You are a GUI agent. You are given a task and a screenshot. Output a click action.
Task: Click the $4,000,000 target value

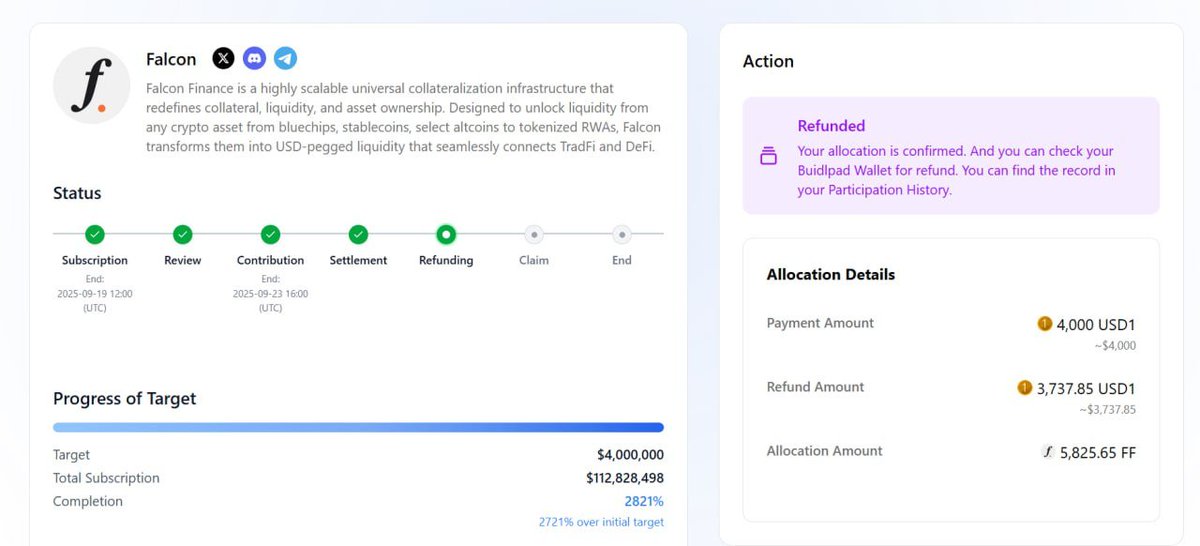(x=630, y=455)
